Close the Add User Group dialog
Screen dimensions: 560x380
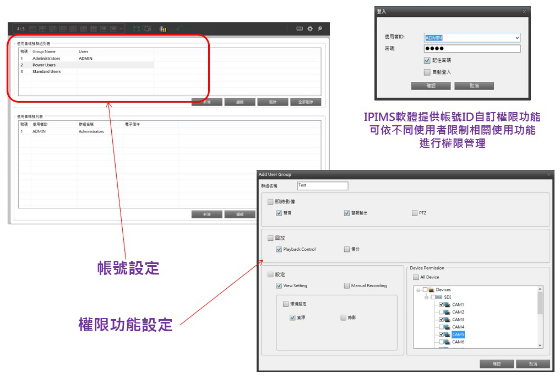(549, 174)
